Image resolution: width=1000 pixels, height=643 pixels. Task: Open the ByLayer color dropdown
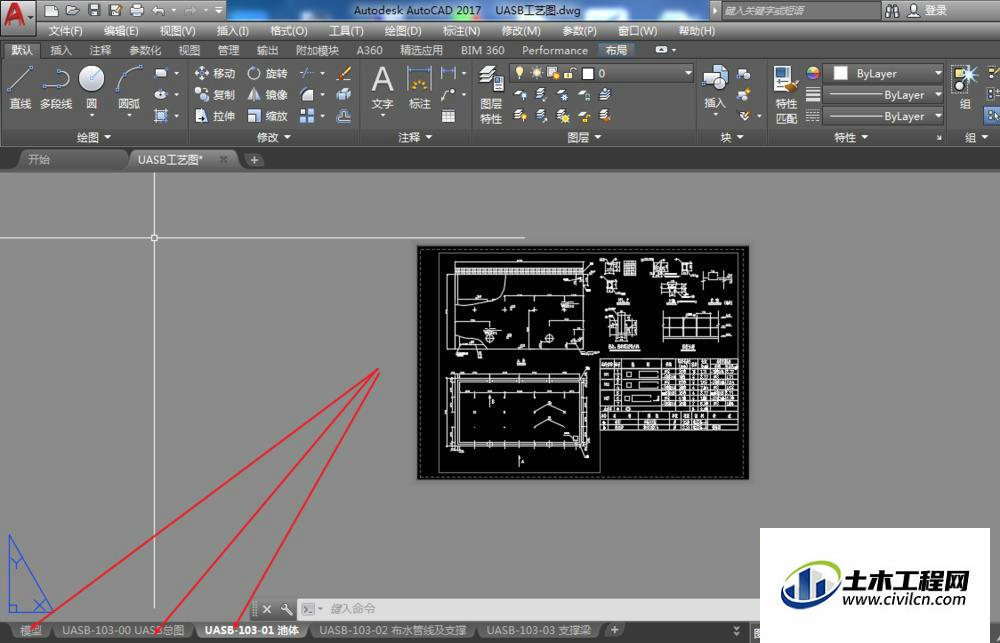[883, 73]
